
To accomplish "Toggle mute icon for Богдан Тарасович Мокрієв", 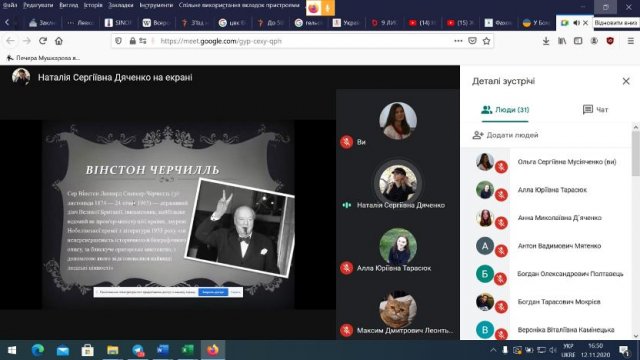I will coord(501,307).
